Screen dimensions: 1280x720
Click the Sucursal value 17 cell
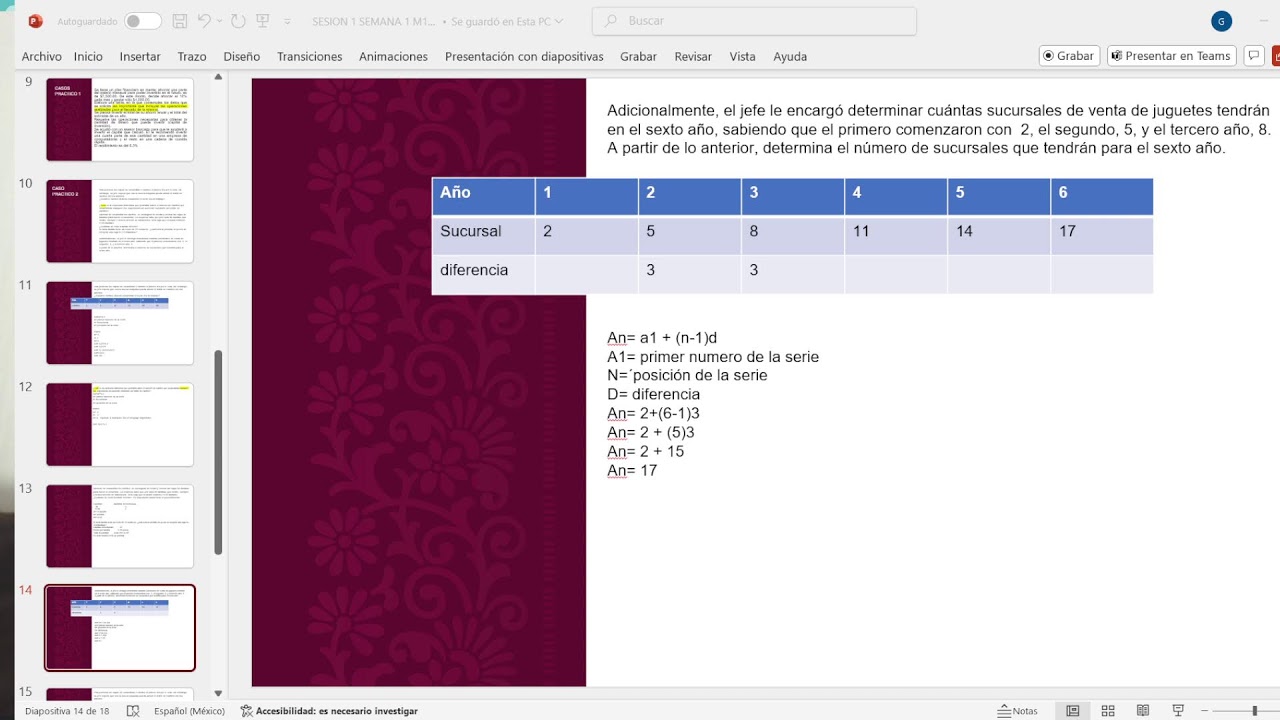(1102, 235)
